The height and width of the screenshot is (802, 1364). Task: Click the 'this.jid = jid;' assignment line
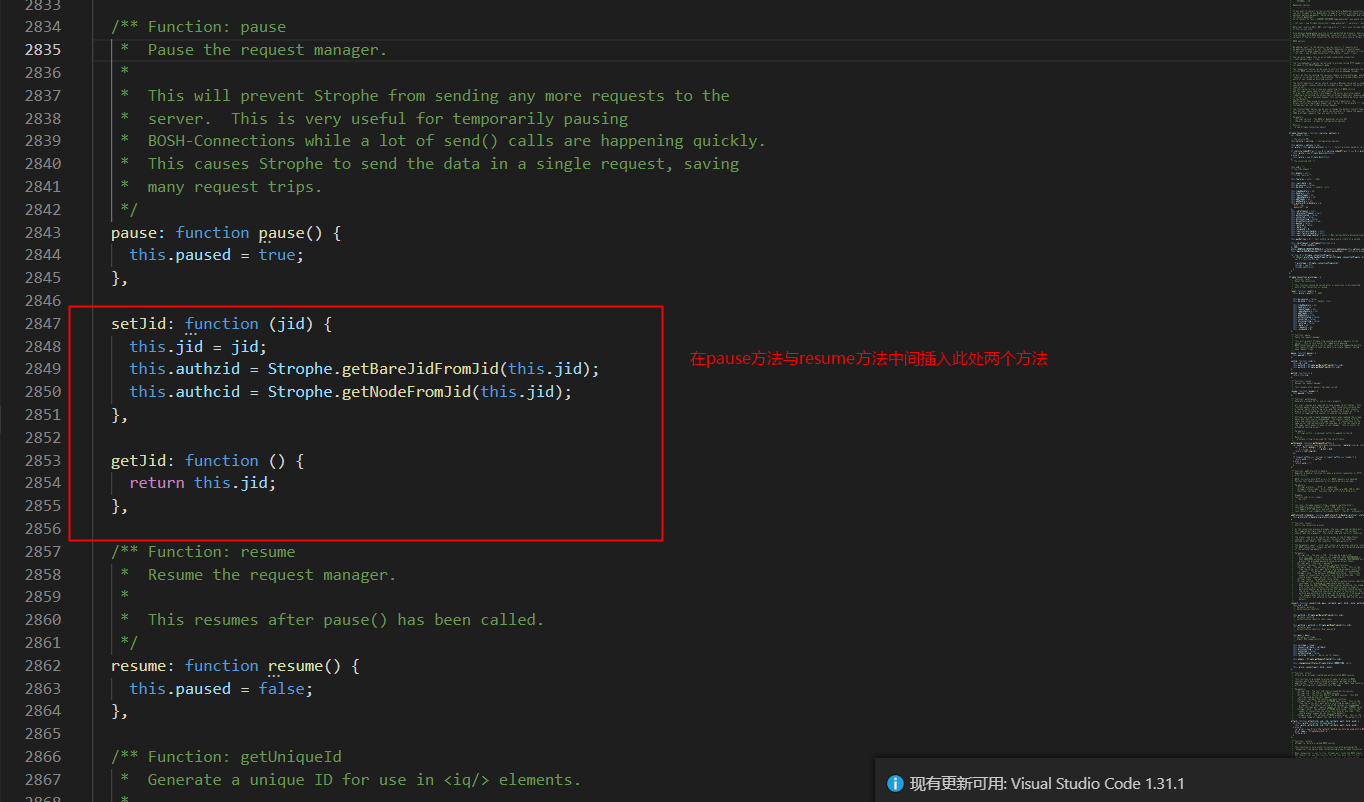point(198,346)
